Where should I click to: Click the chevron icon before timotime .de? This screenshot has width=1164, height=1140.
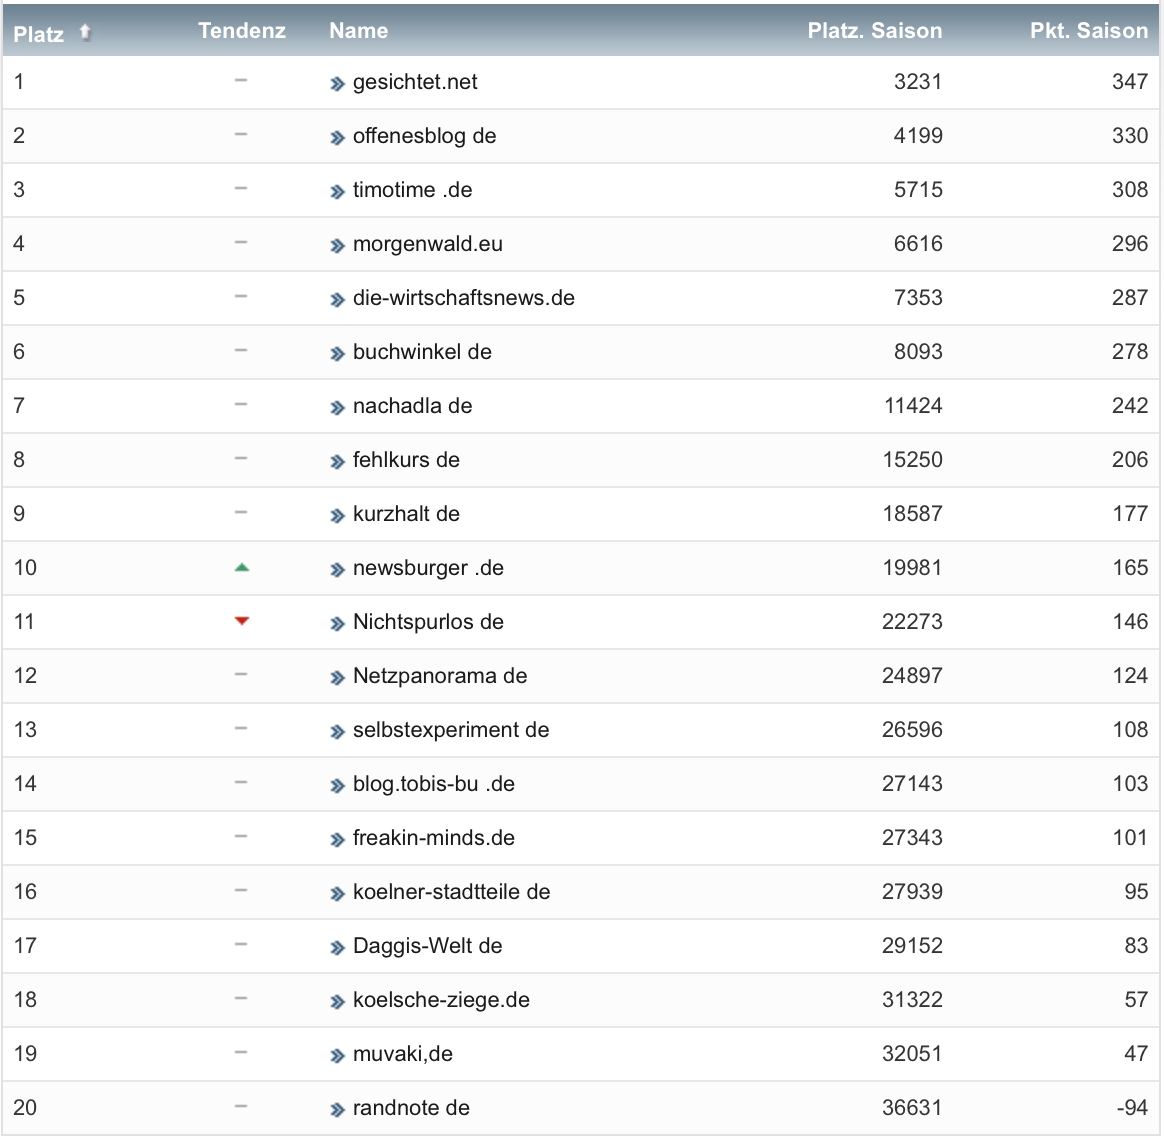[x=338, y=192]
